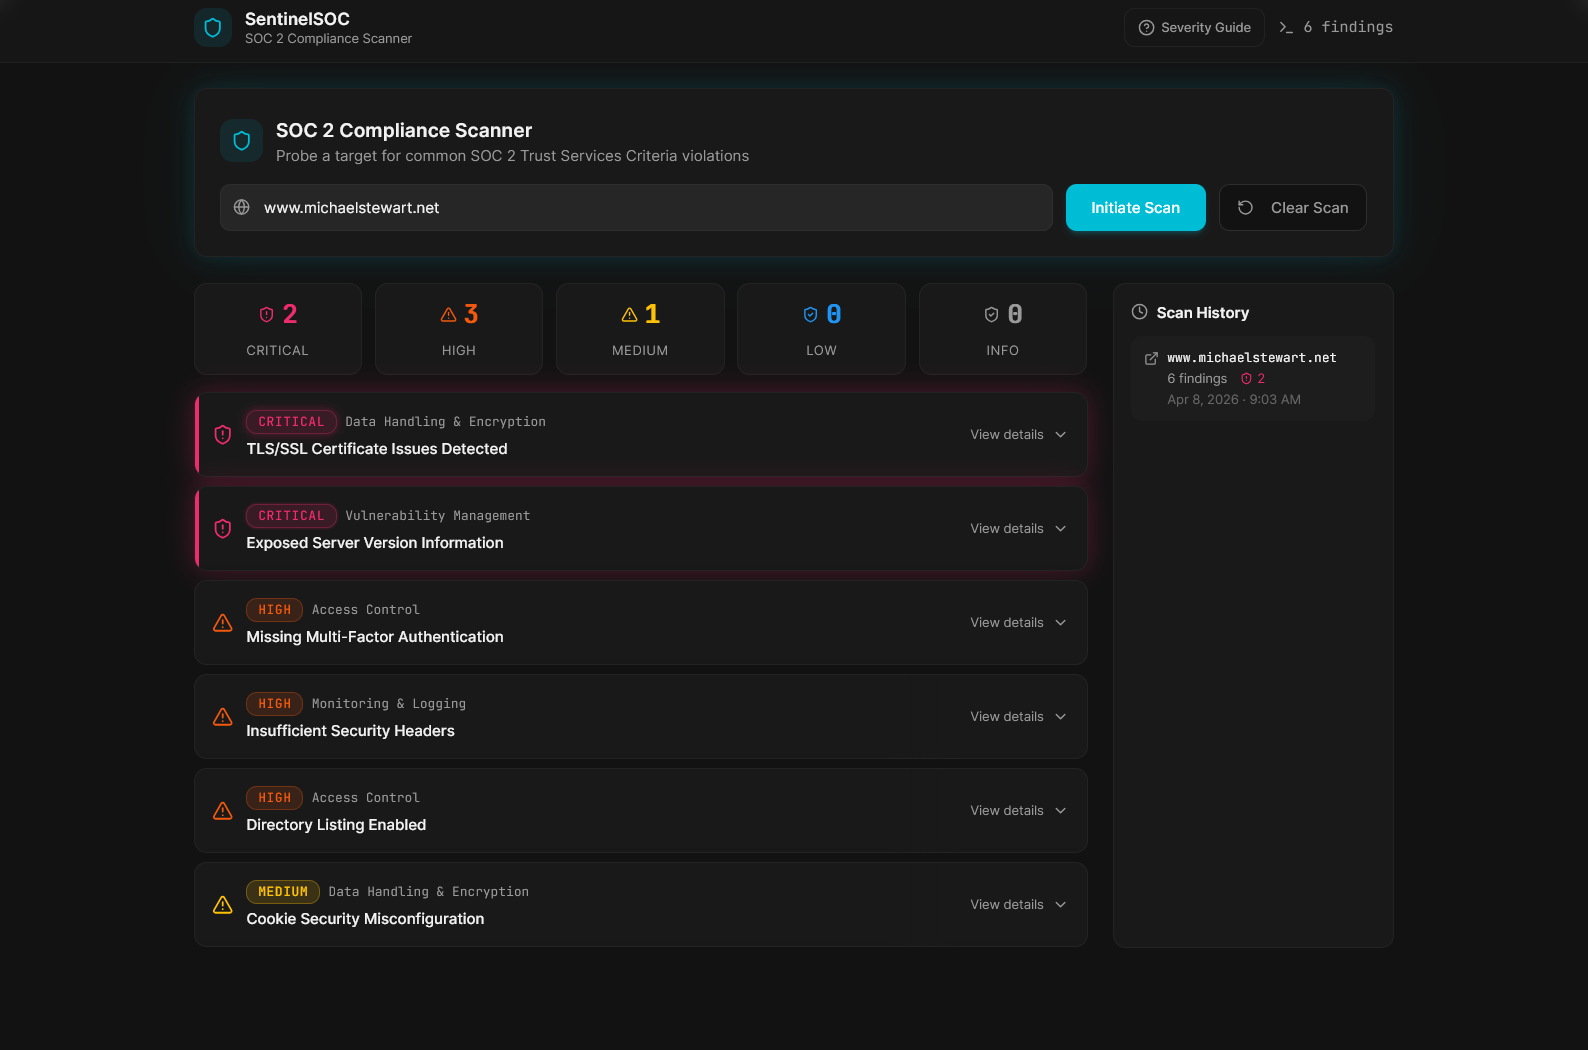Select the High severity count card
The width and height of the screenshot is (1588, 1050).
pyautogui.click(x=459, y=329)
